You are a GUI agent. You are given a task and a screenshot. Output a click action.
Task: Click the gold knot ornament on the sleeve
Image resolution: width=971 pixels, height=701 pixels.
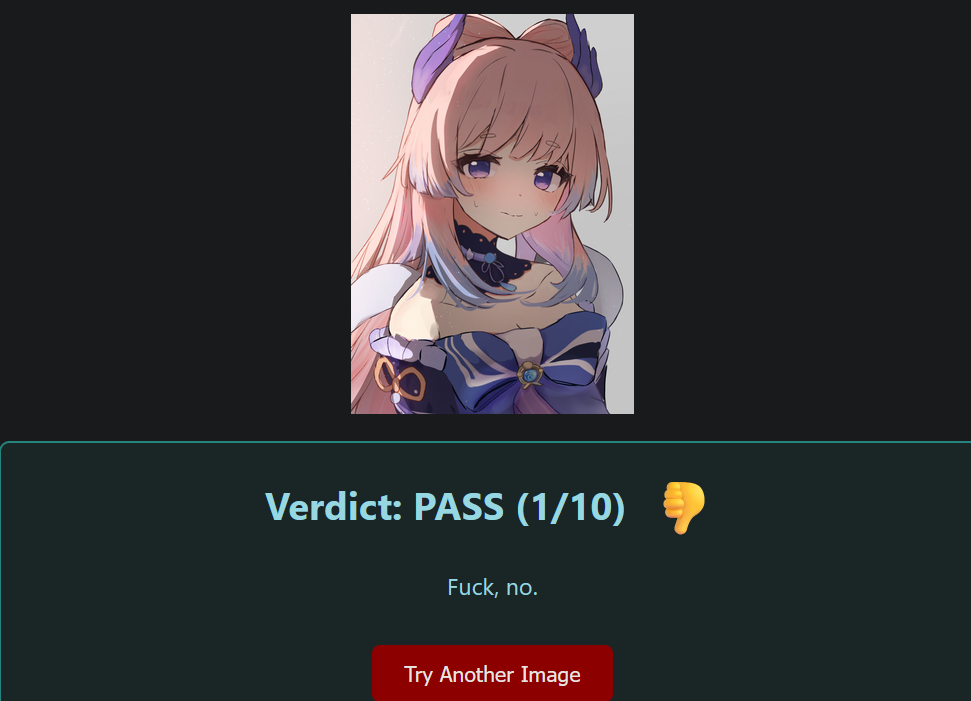[399, 379]
